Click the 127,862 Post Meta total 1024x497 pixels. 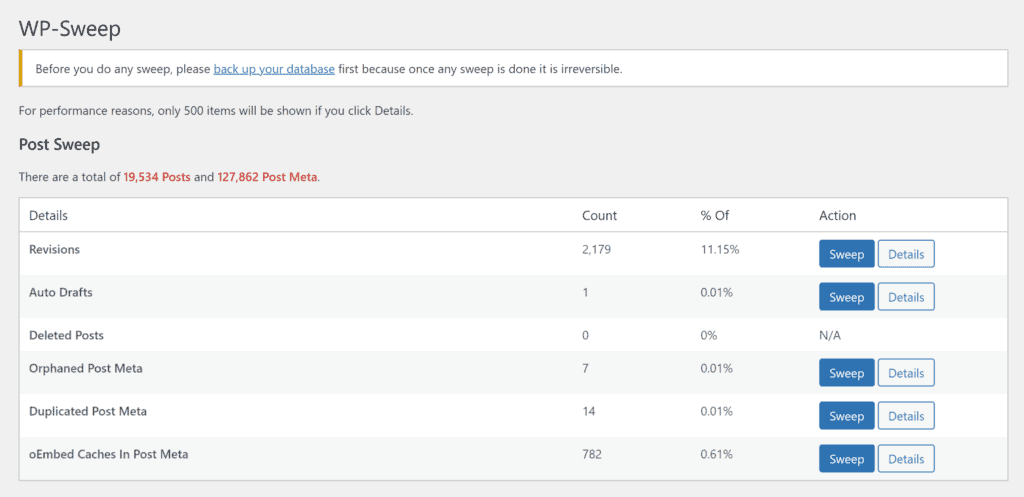point(266,177)
